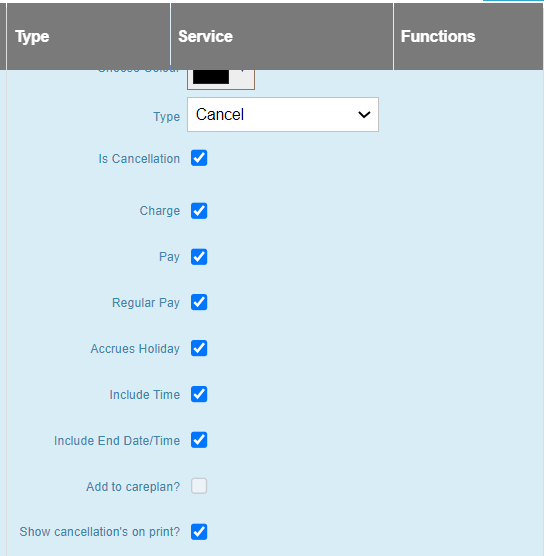The width and height of the screenshot is (550, 556).
Task: Uncheck the Include Time checkbox
Action: [199, 394]
